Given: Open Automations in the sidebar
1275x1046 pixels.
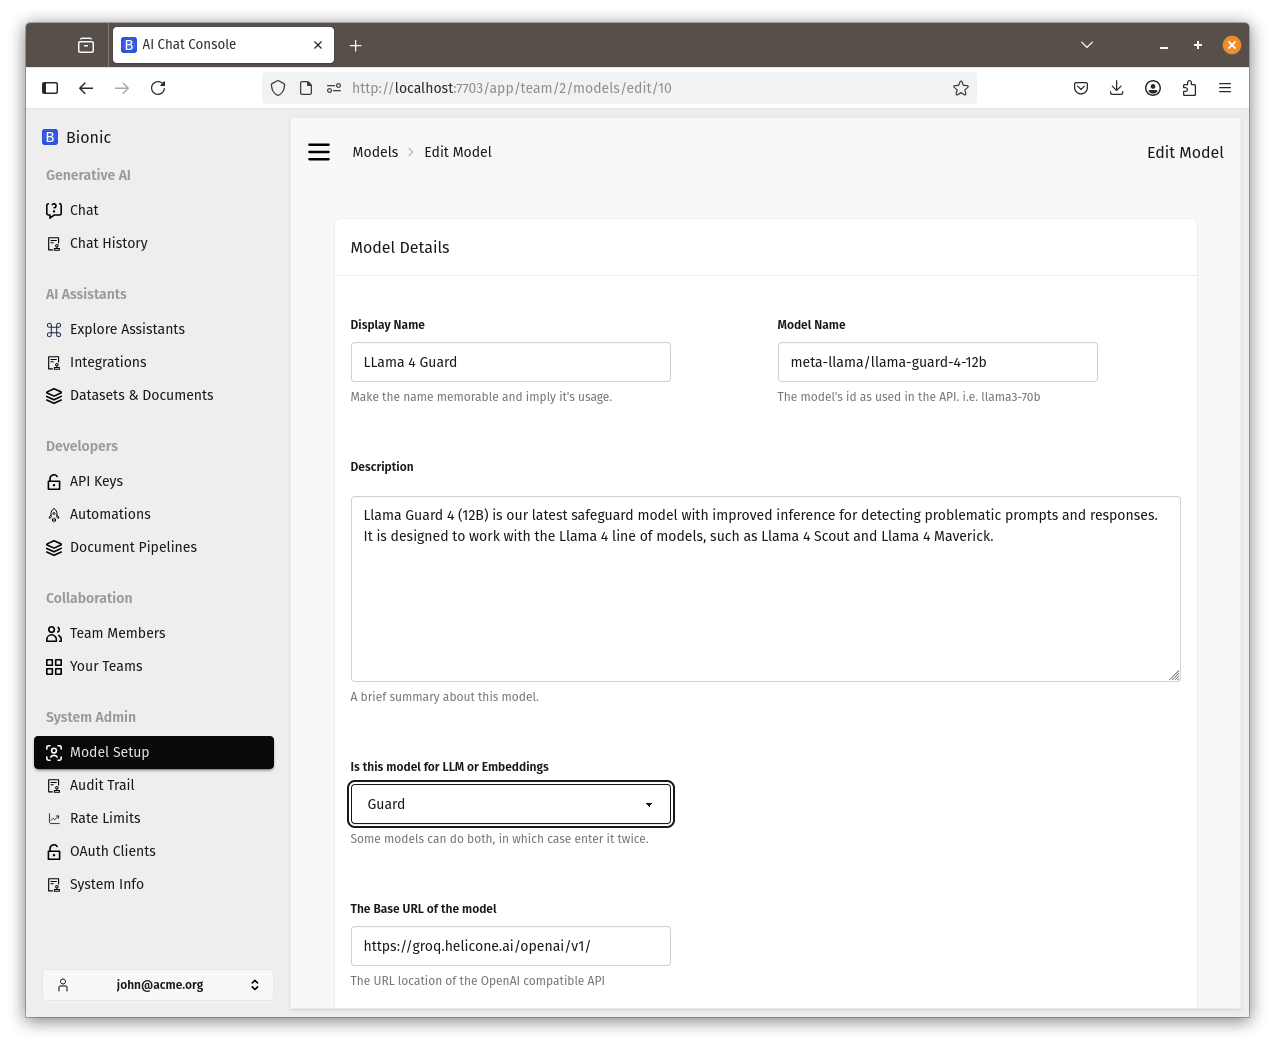Looking at the screenshot, I should tap(110, 514).
